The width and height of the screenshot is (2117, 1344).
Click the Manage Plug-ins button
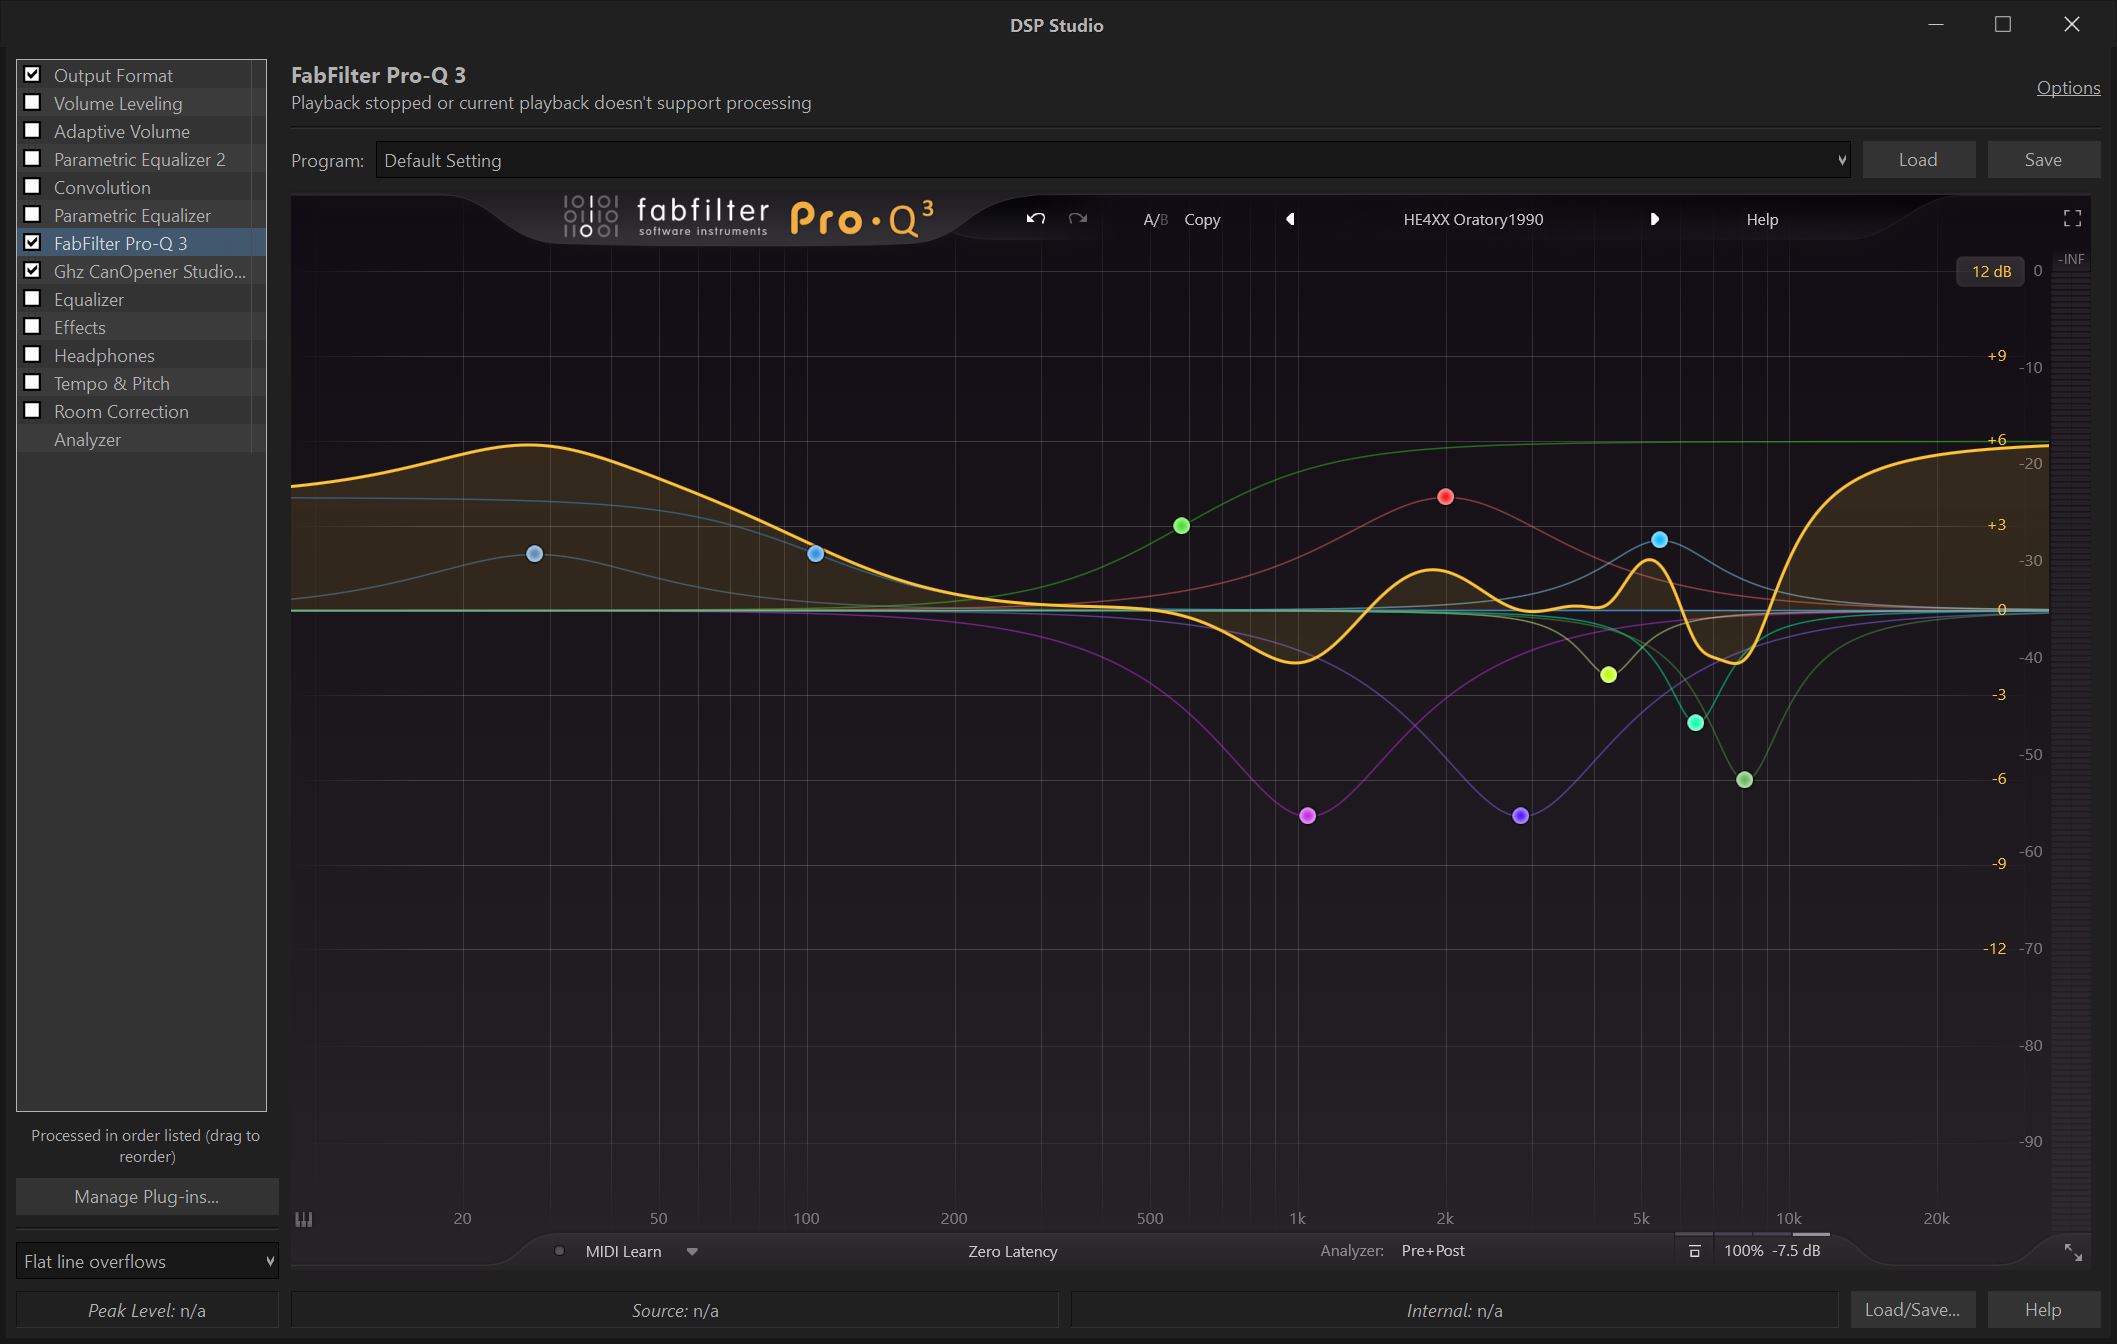147,1196
